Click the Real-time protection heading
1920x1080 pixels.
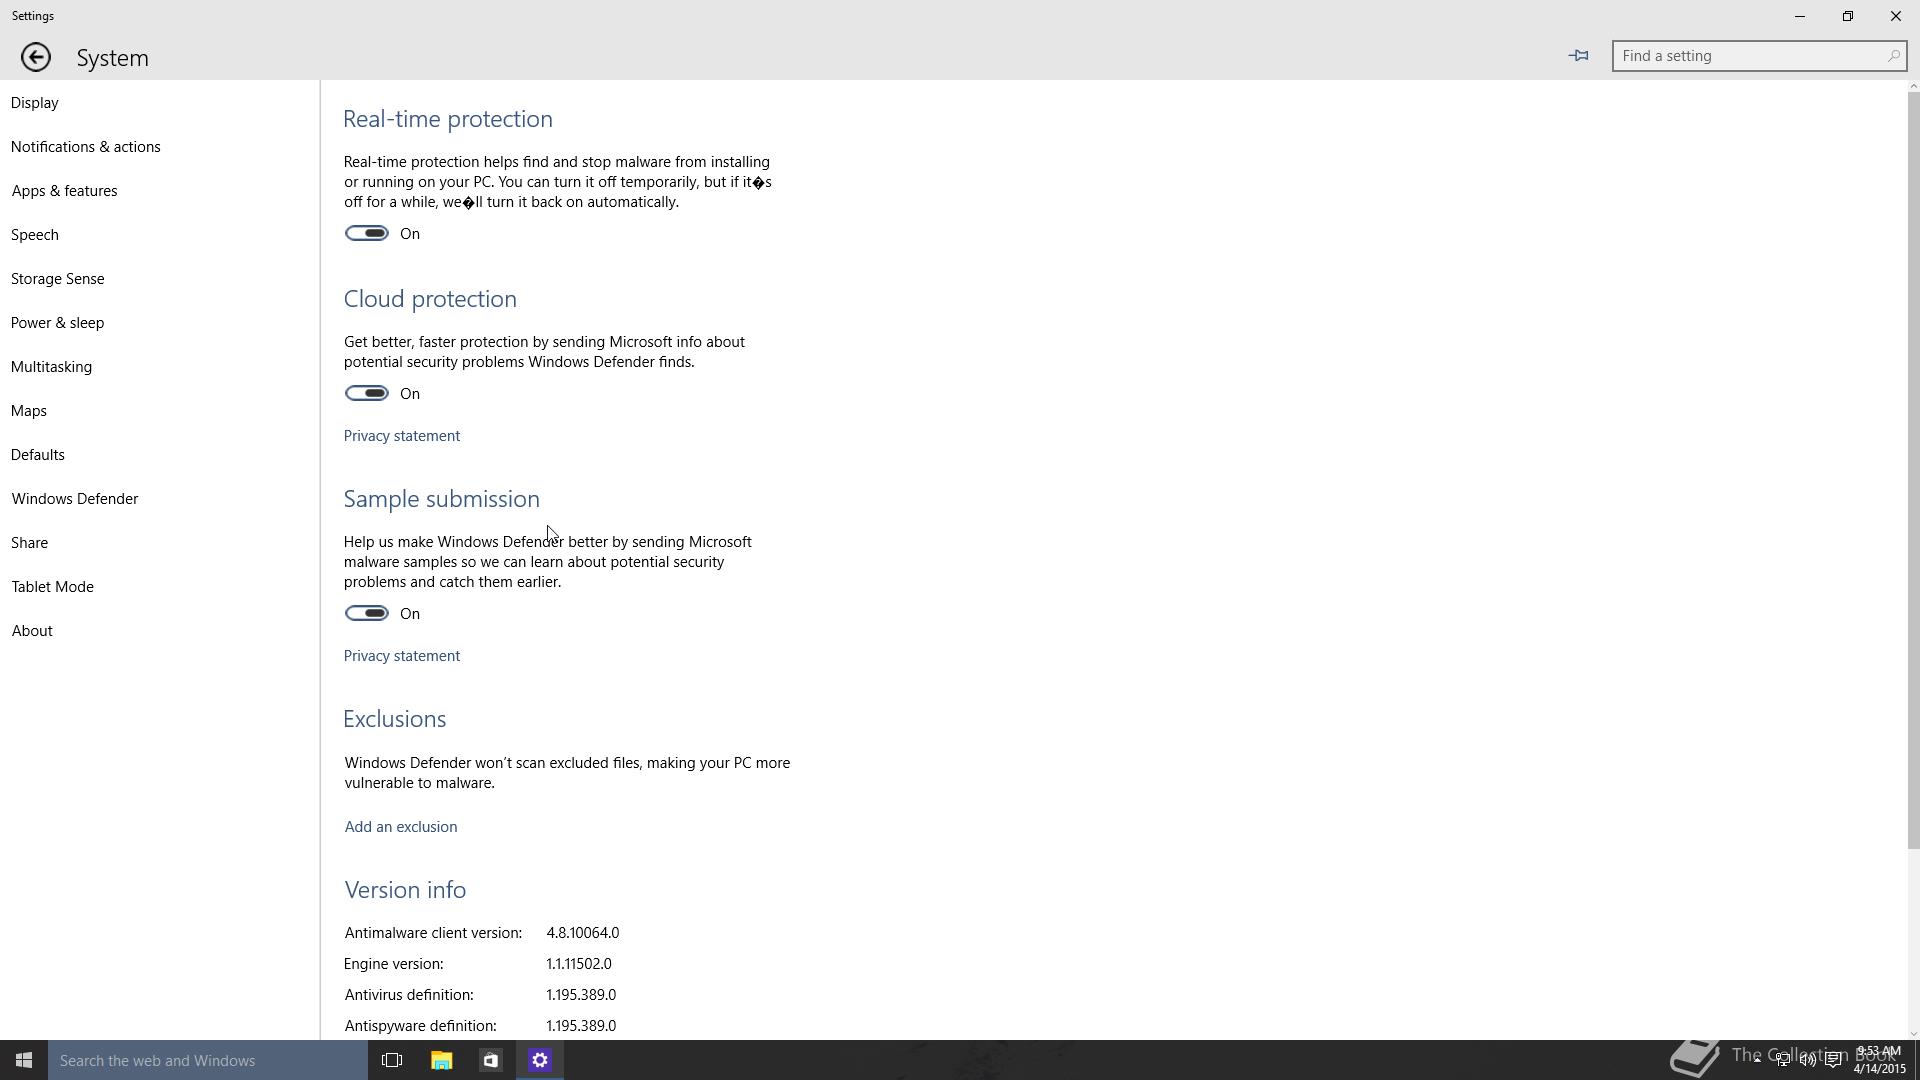click(448, 119)
